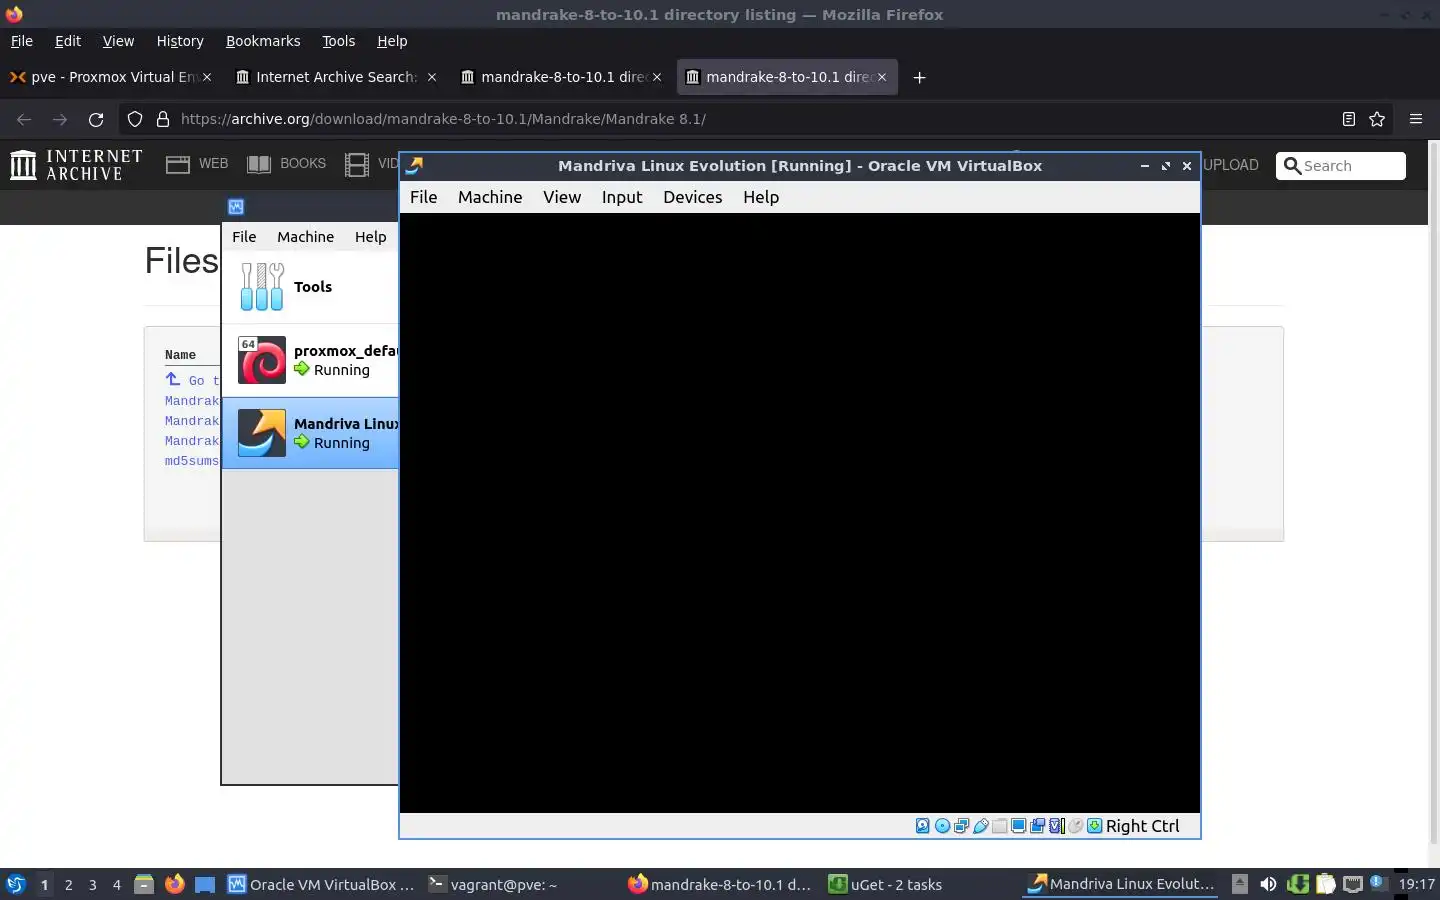1440x900 pixels.
Task: Open the Firefox Bookmarks menu
Action: pos(263,41)
